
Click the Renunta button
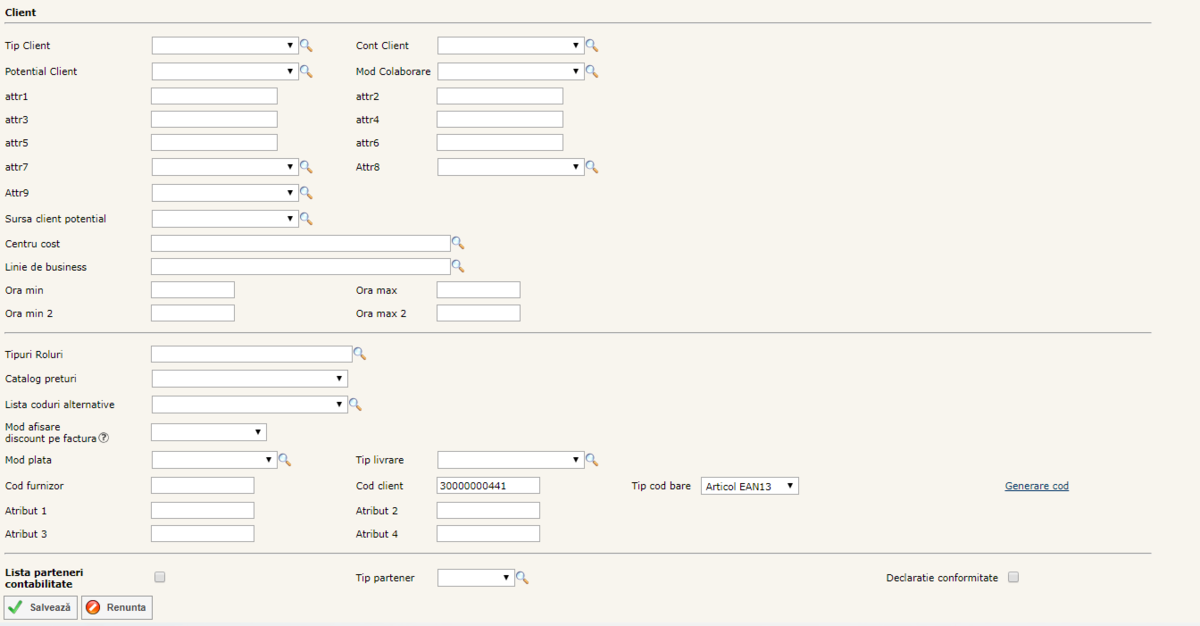(117, 607)
